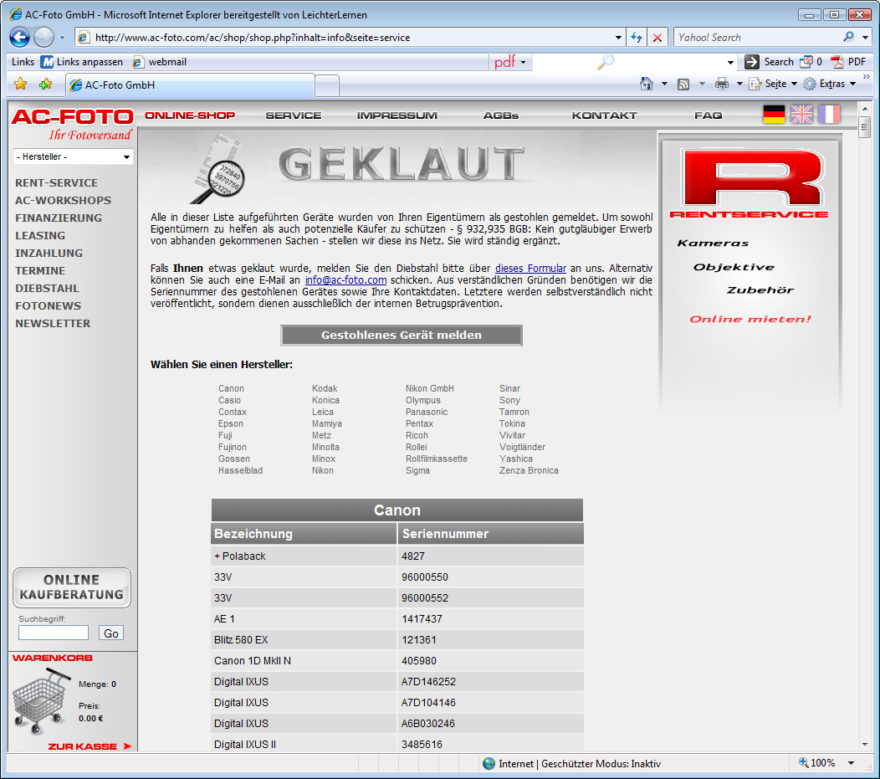Click the red Rentservice R banner
Screen dimensions: 880x779
(750, 184)
